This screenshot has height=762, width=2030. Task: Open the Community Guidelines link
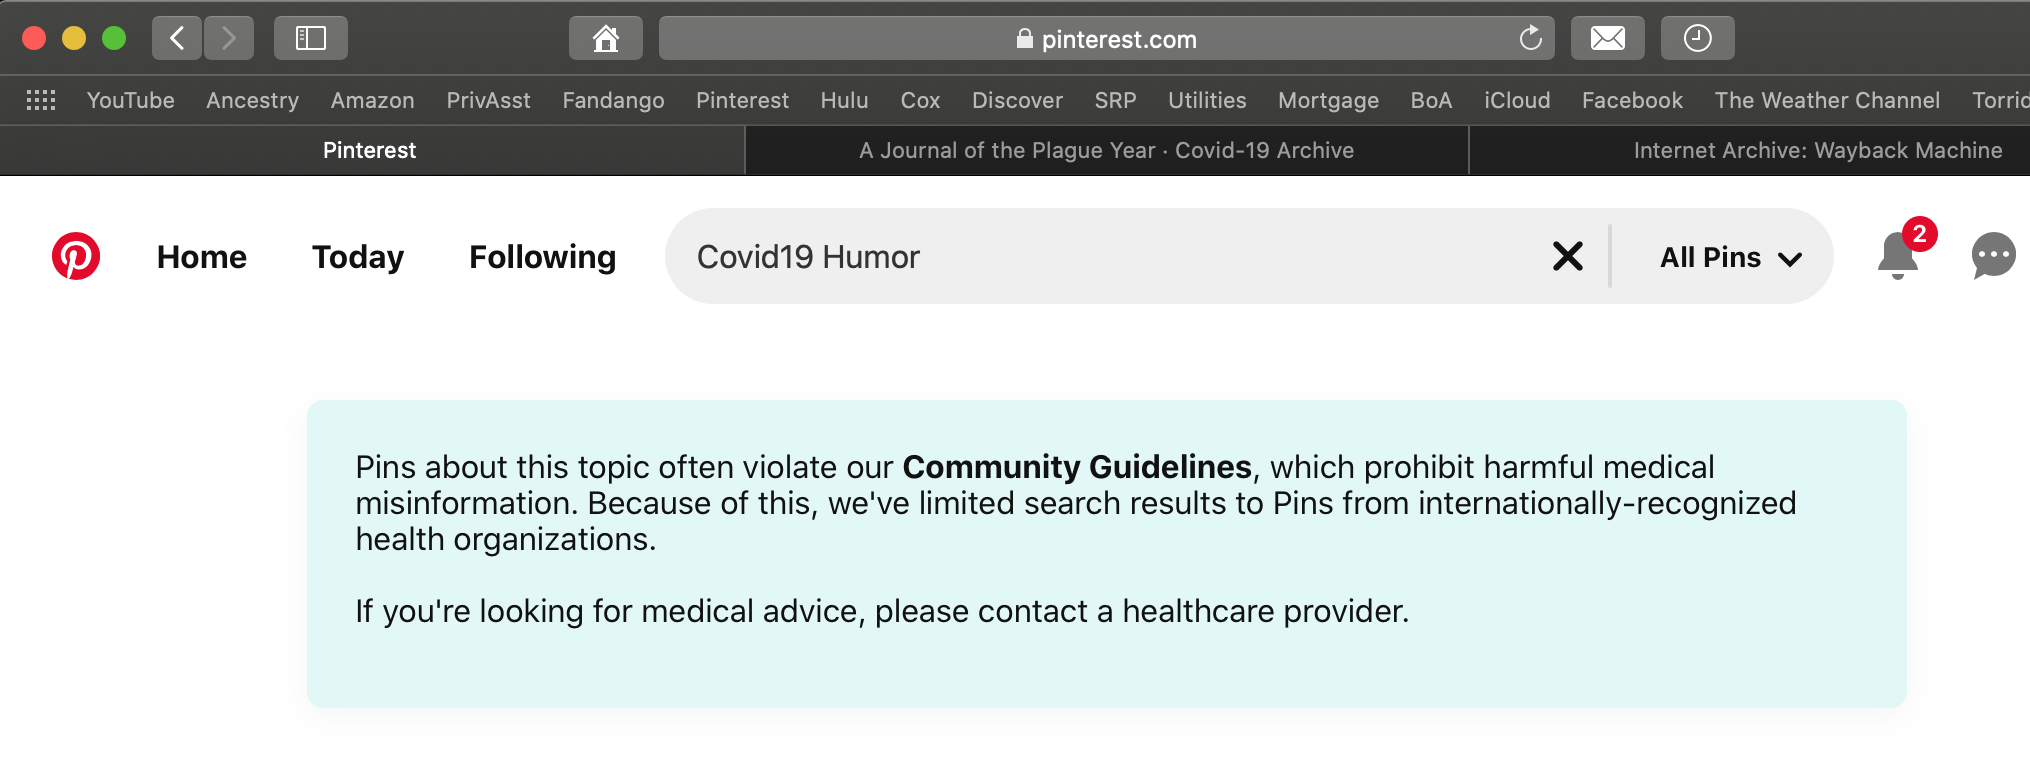1077,467
